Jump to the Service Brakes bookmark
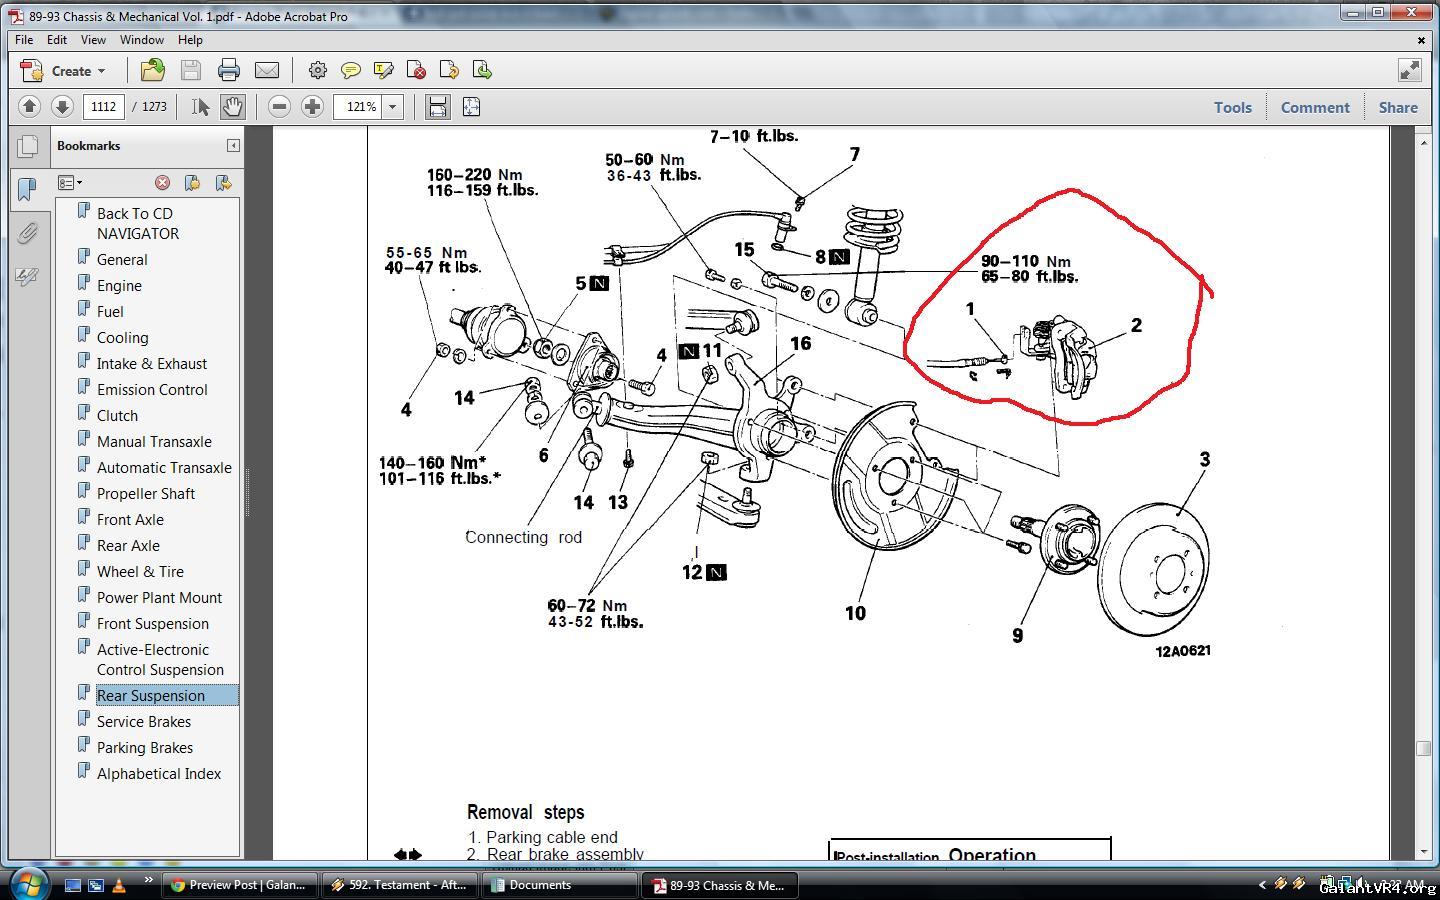Viewport: 1440px width, 900px height. point(144,721)
